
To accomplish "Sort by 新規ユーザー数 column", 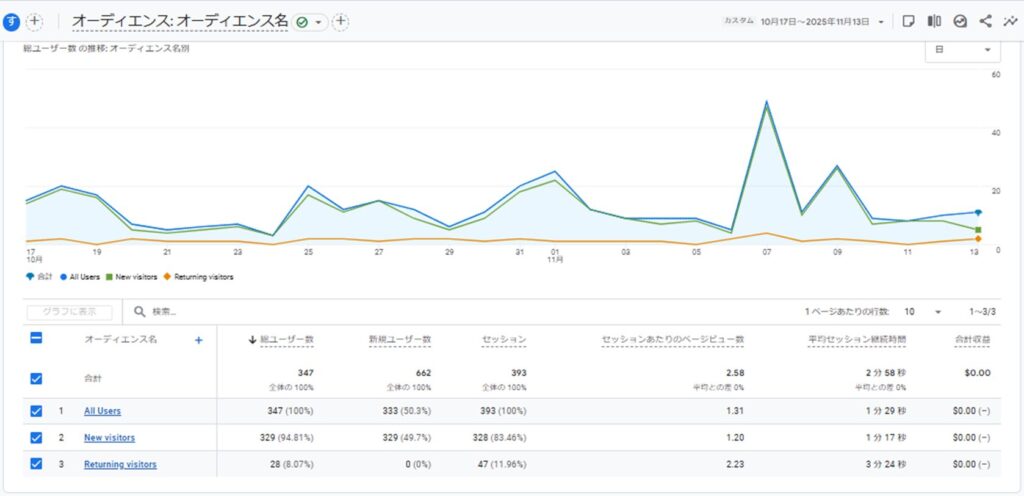I will (400, 339).
